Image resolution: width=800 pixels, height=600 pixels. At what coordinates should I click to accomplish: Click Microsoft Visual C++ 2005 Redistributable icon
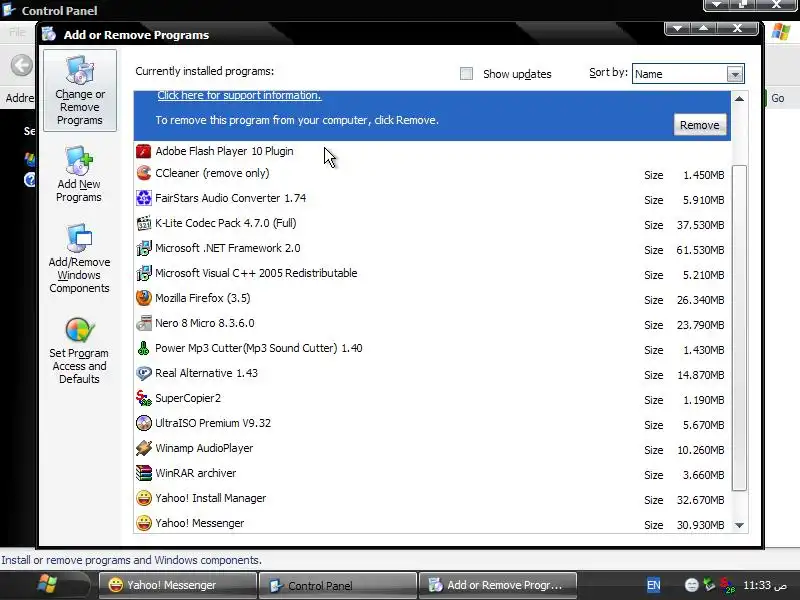143,273
